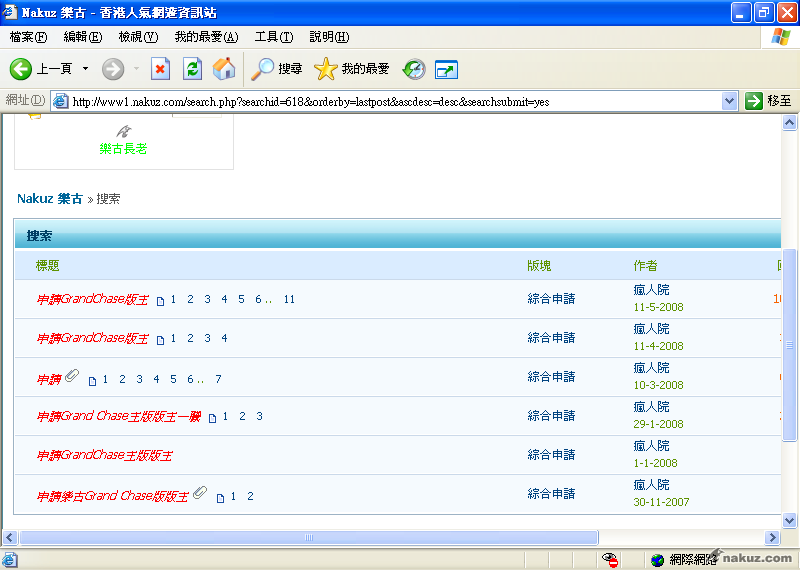Click the Back arrow toolbar icon
The height and width of the screenshot is (570, 800).
click(22, 69)
